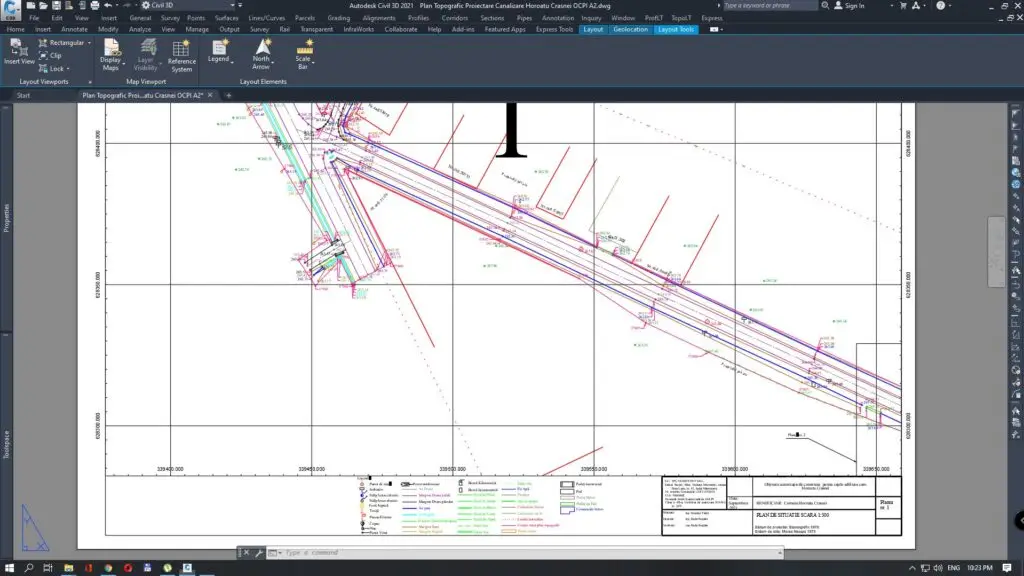Click the Reference System tool
The width and height of the screenshot is (1024, 576).
[181, 56]
